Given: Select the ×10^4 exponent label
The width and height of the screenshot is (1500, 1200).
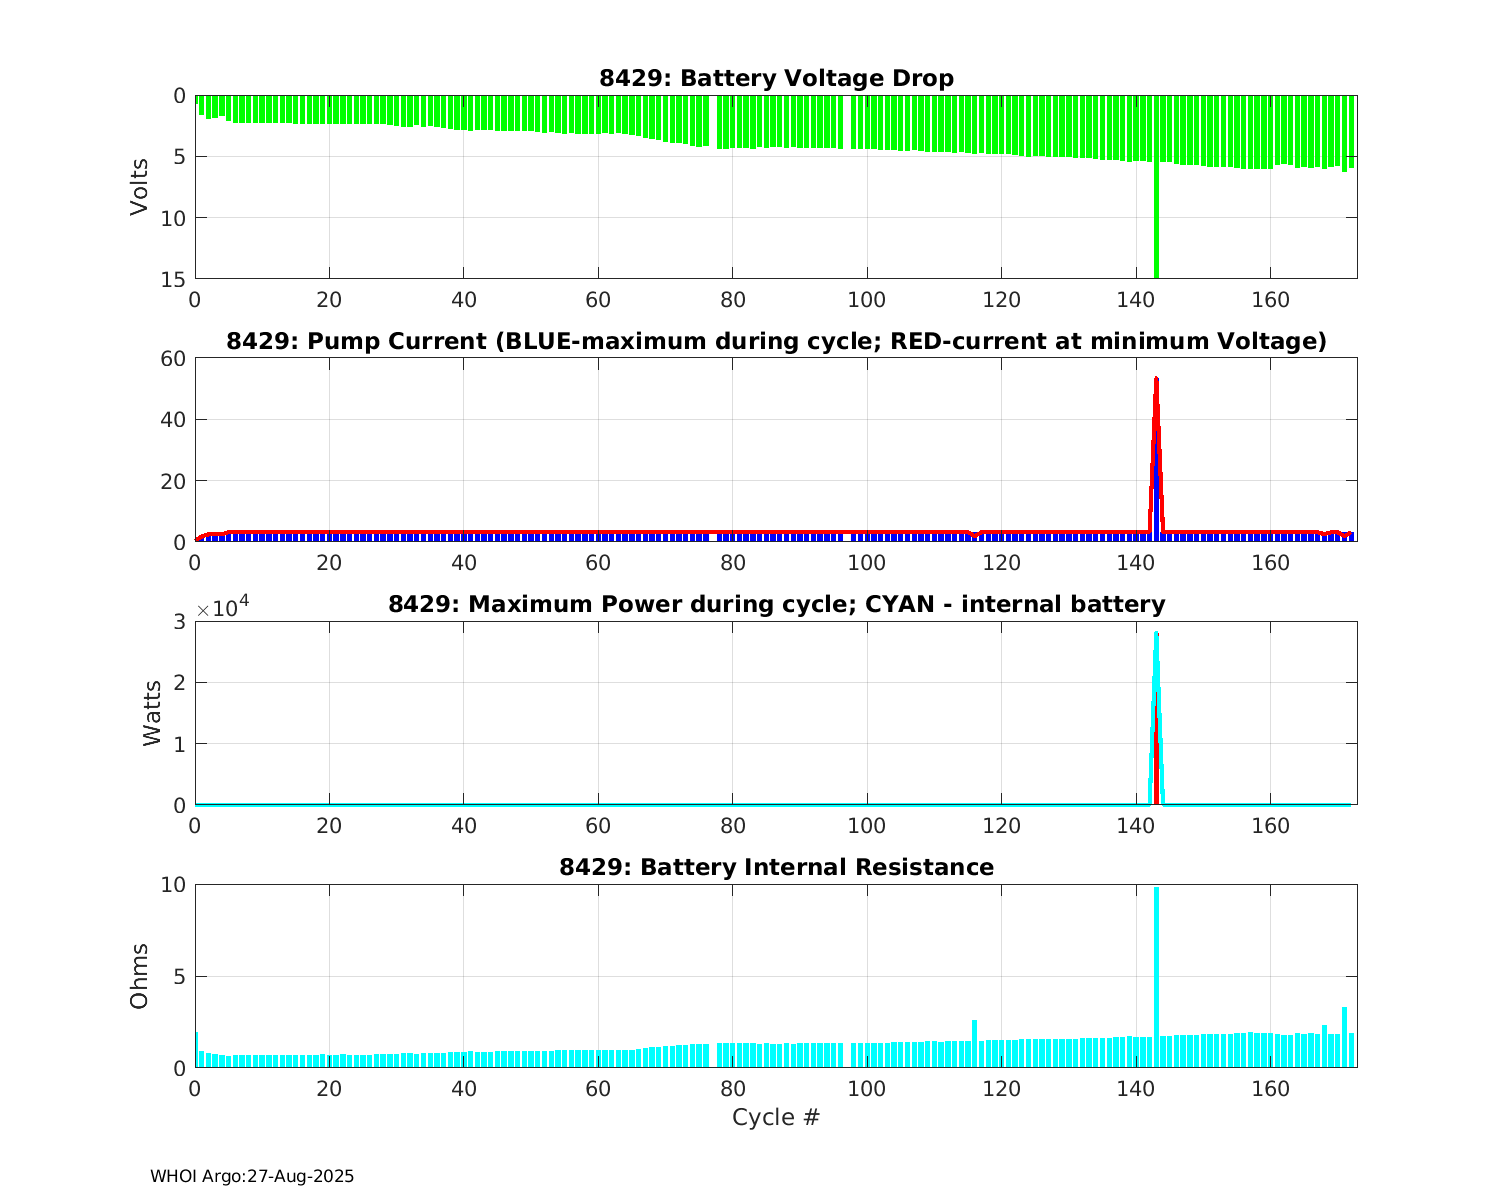Looking at the screenshot, I should (x=220, y=609).
